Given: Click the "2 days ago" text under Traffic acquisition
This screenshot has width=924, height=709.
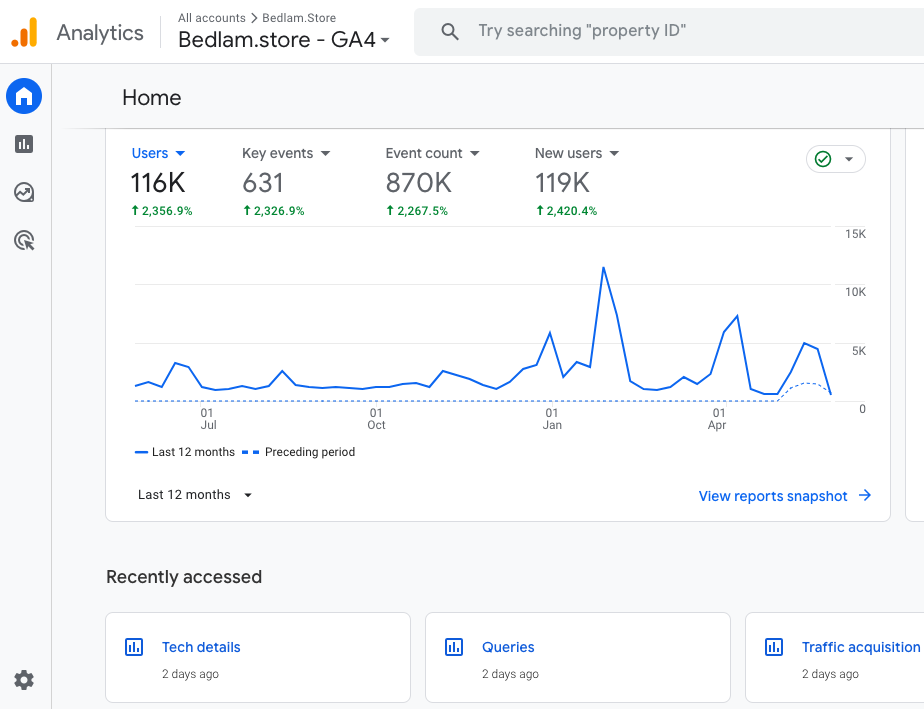Looking at the screenshot, I should 830,674.
